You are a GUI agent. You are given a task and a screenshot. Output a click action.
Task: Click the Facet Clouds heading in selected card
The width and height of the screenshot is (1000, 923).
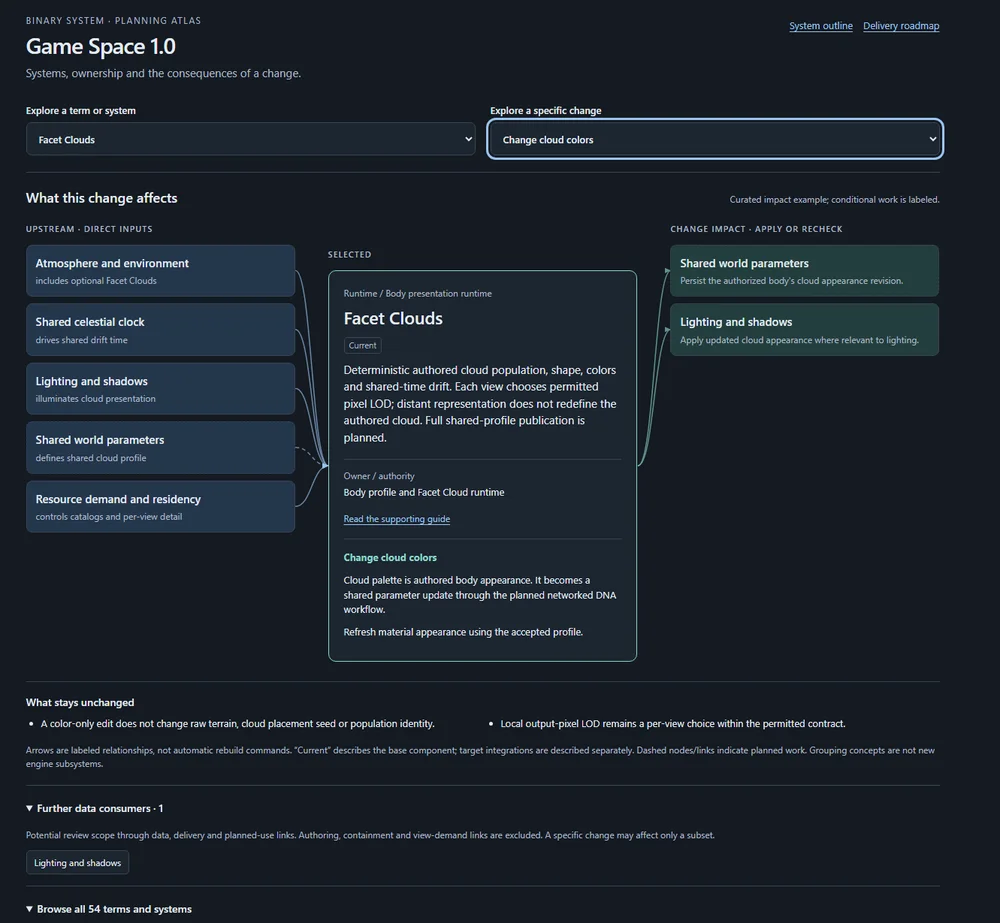[393, 318]
